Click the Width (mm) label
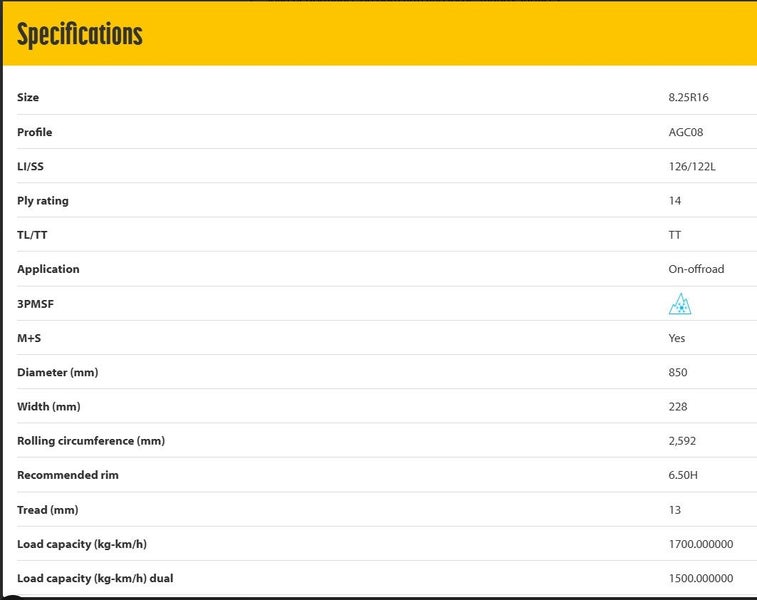 [x=49, y=407]
